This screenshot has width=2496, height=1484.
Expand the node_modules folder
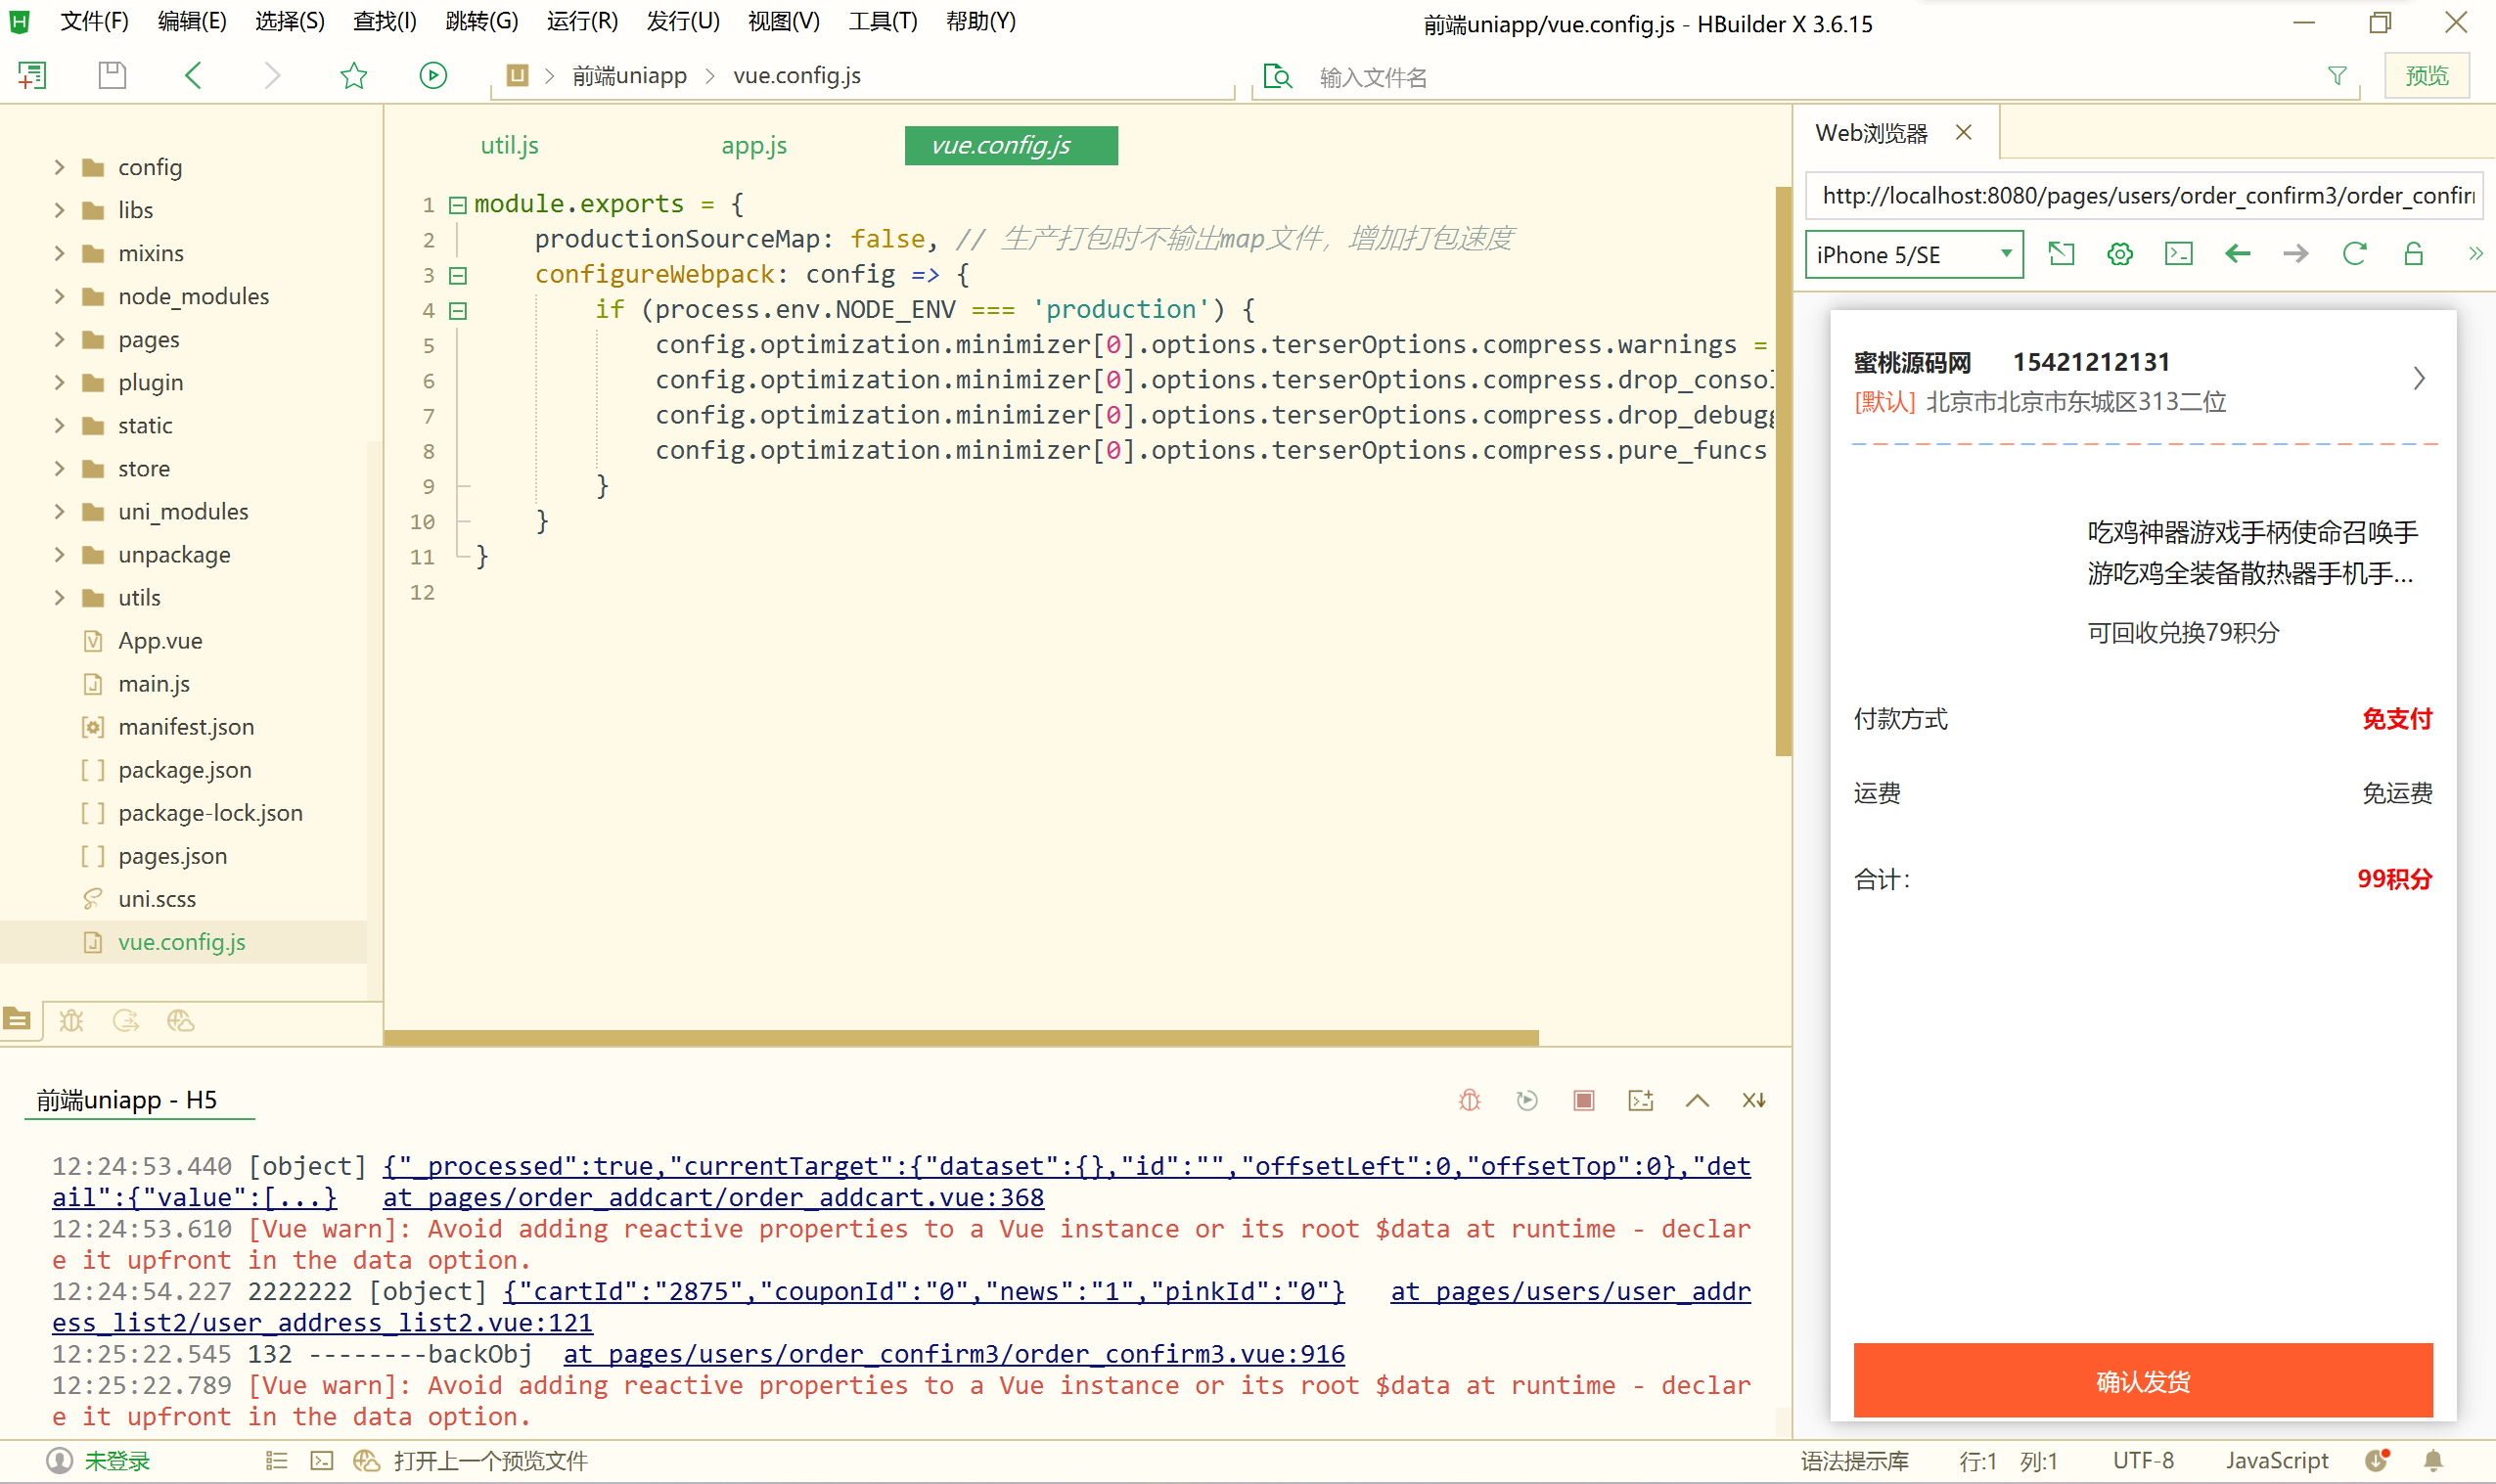pyautogui.click(x=59, y=296)
